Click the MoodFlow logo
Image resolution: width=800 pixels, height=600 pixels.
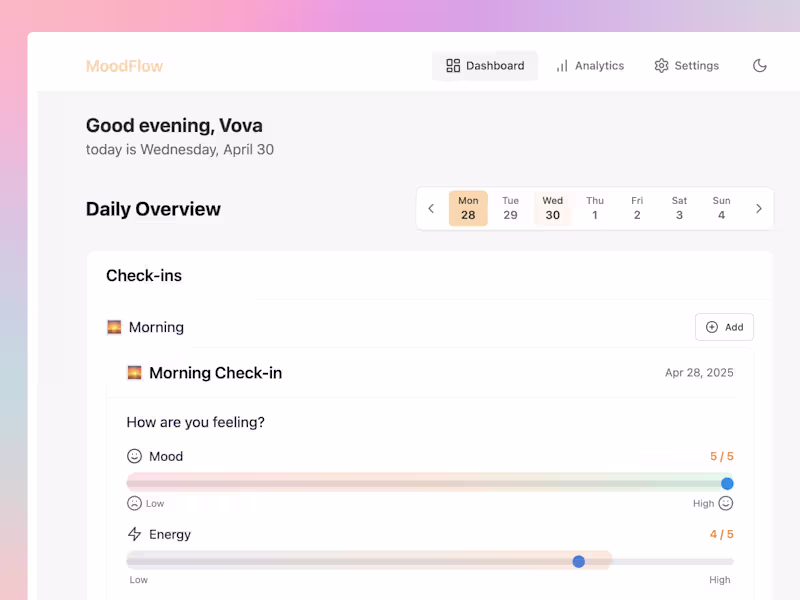[124, 66]
